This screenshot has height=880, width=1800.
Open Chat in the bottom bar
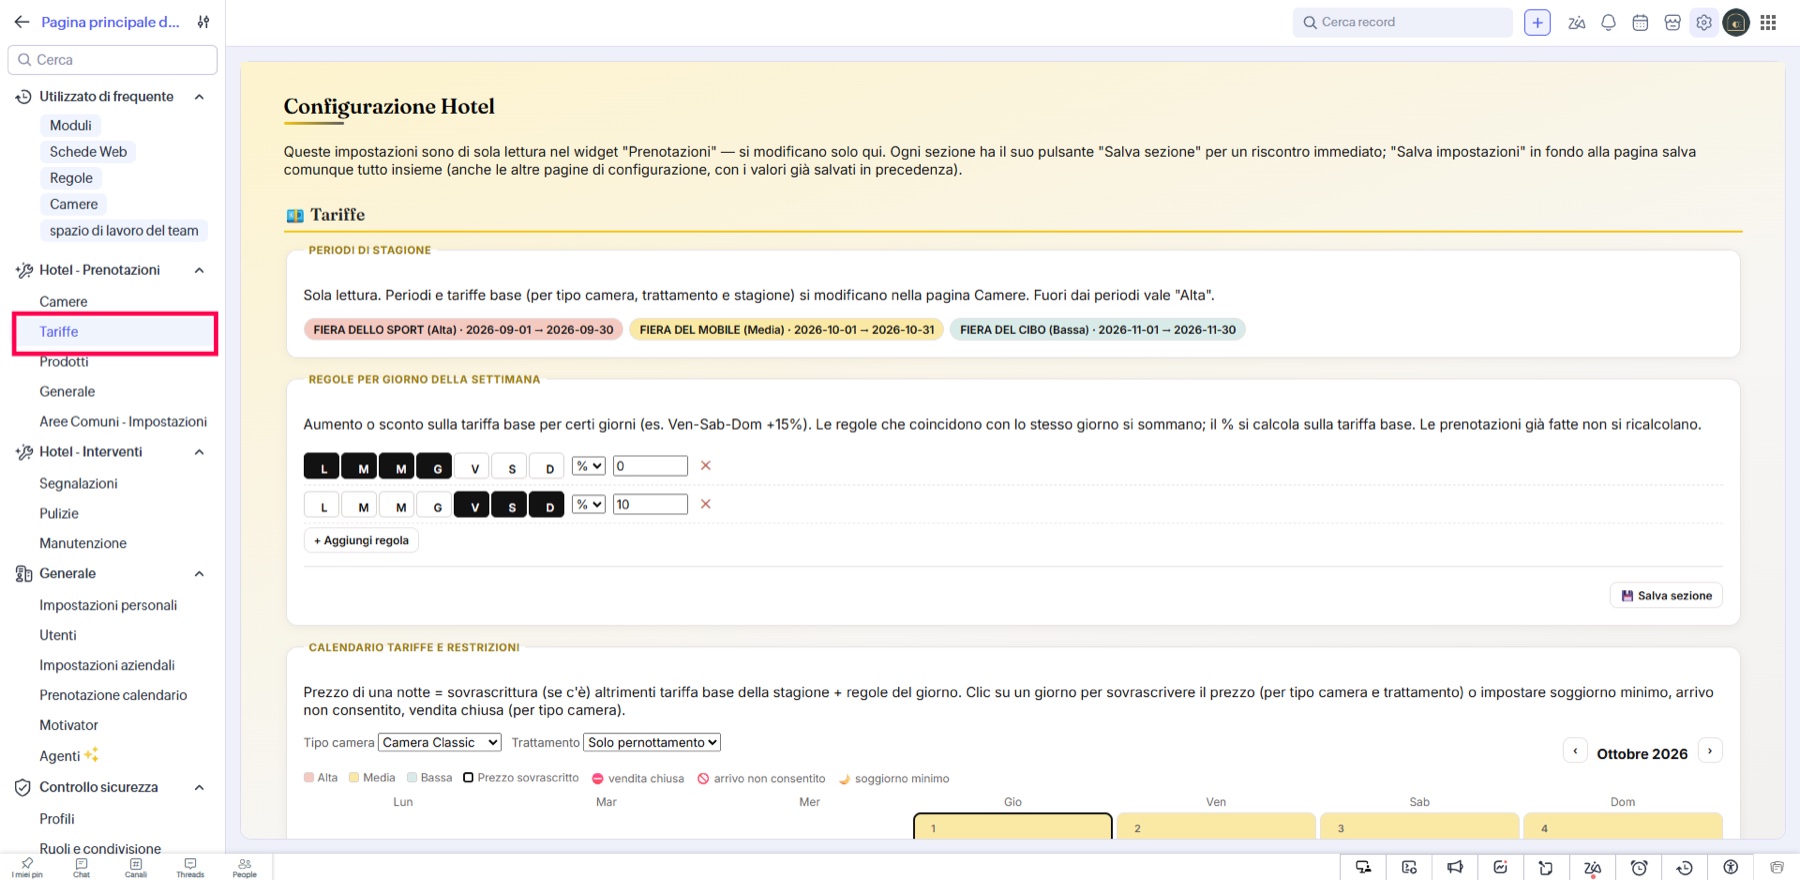[x=81, y=867]
